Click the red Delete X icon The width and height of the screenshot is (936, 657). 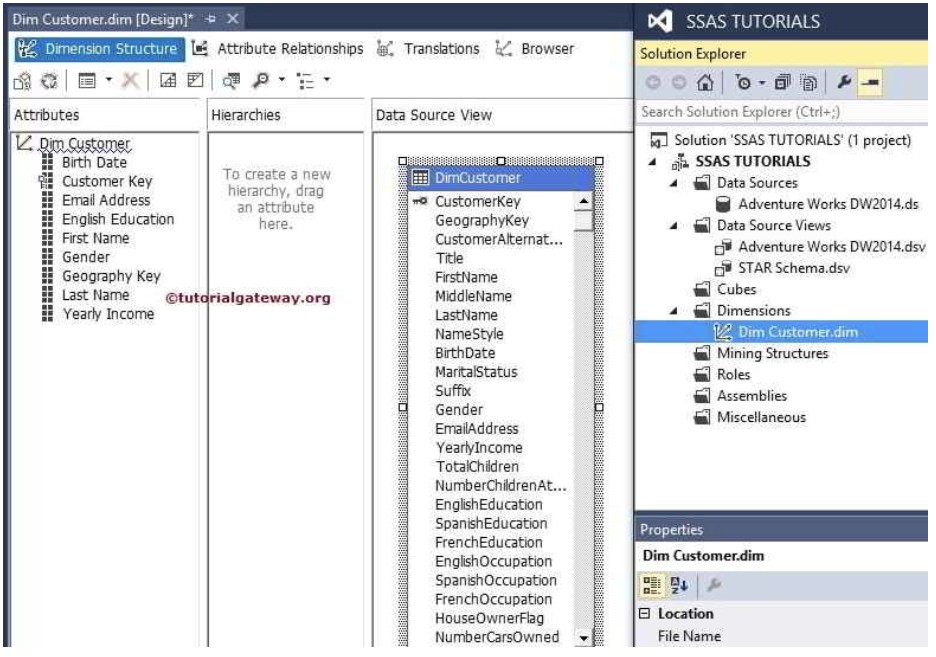point(130,80)
